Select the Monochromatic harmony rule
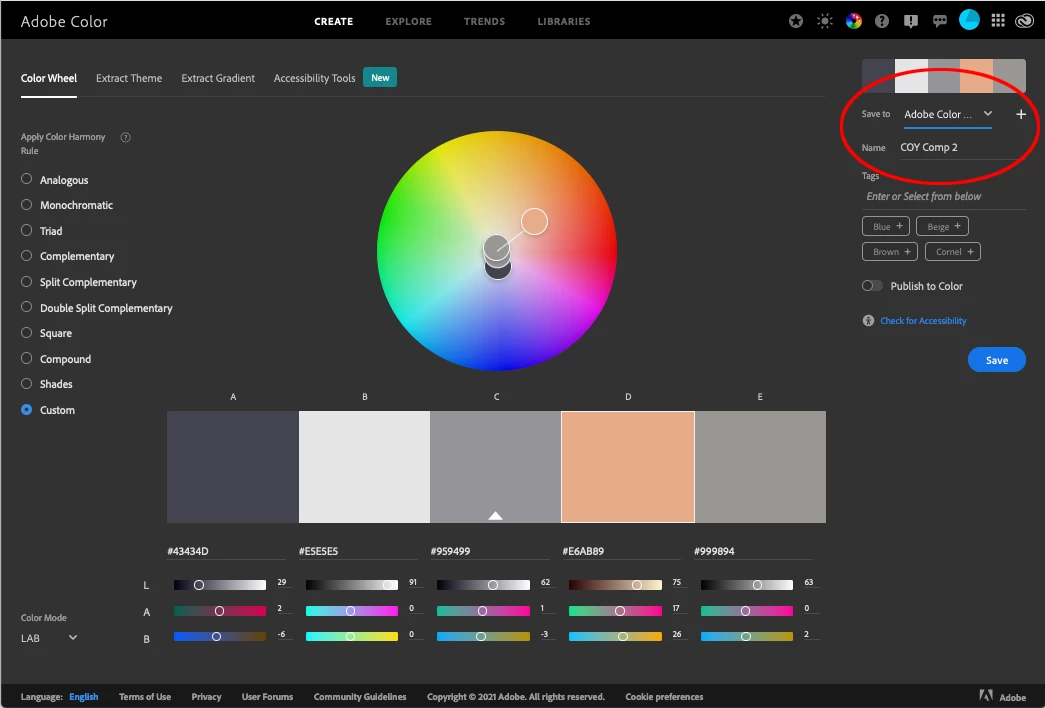 67,205
